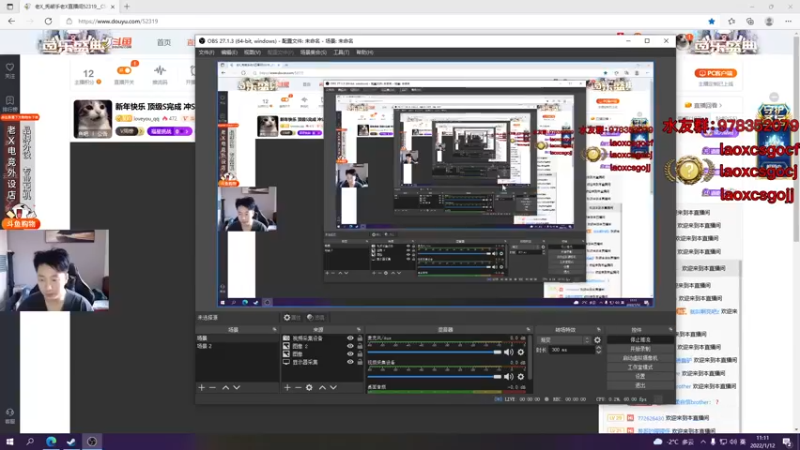The height and width of the screenshot is (450, 800).
Task: Open browser settings and more menu
Action: tap(788, 21)
